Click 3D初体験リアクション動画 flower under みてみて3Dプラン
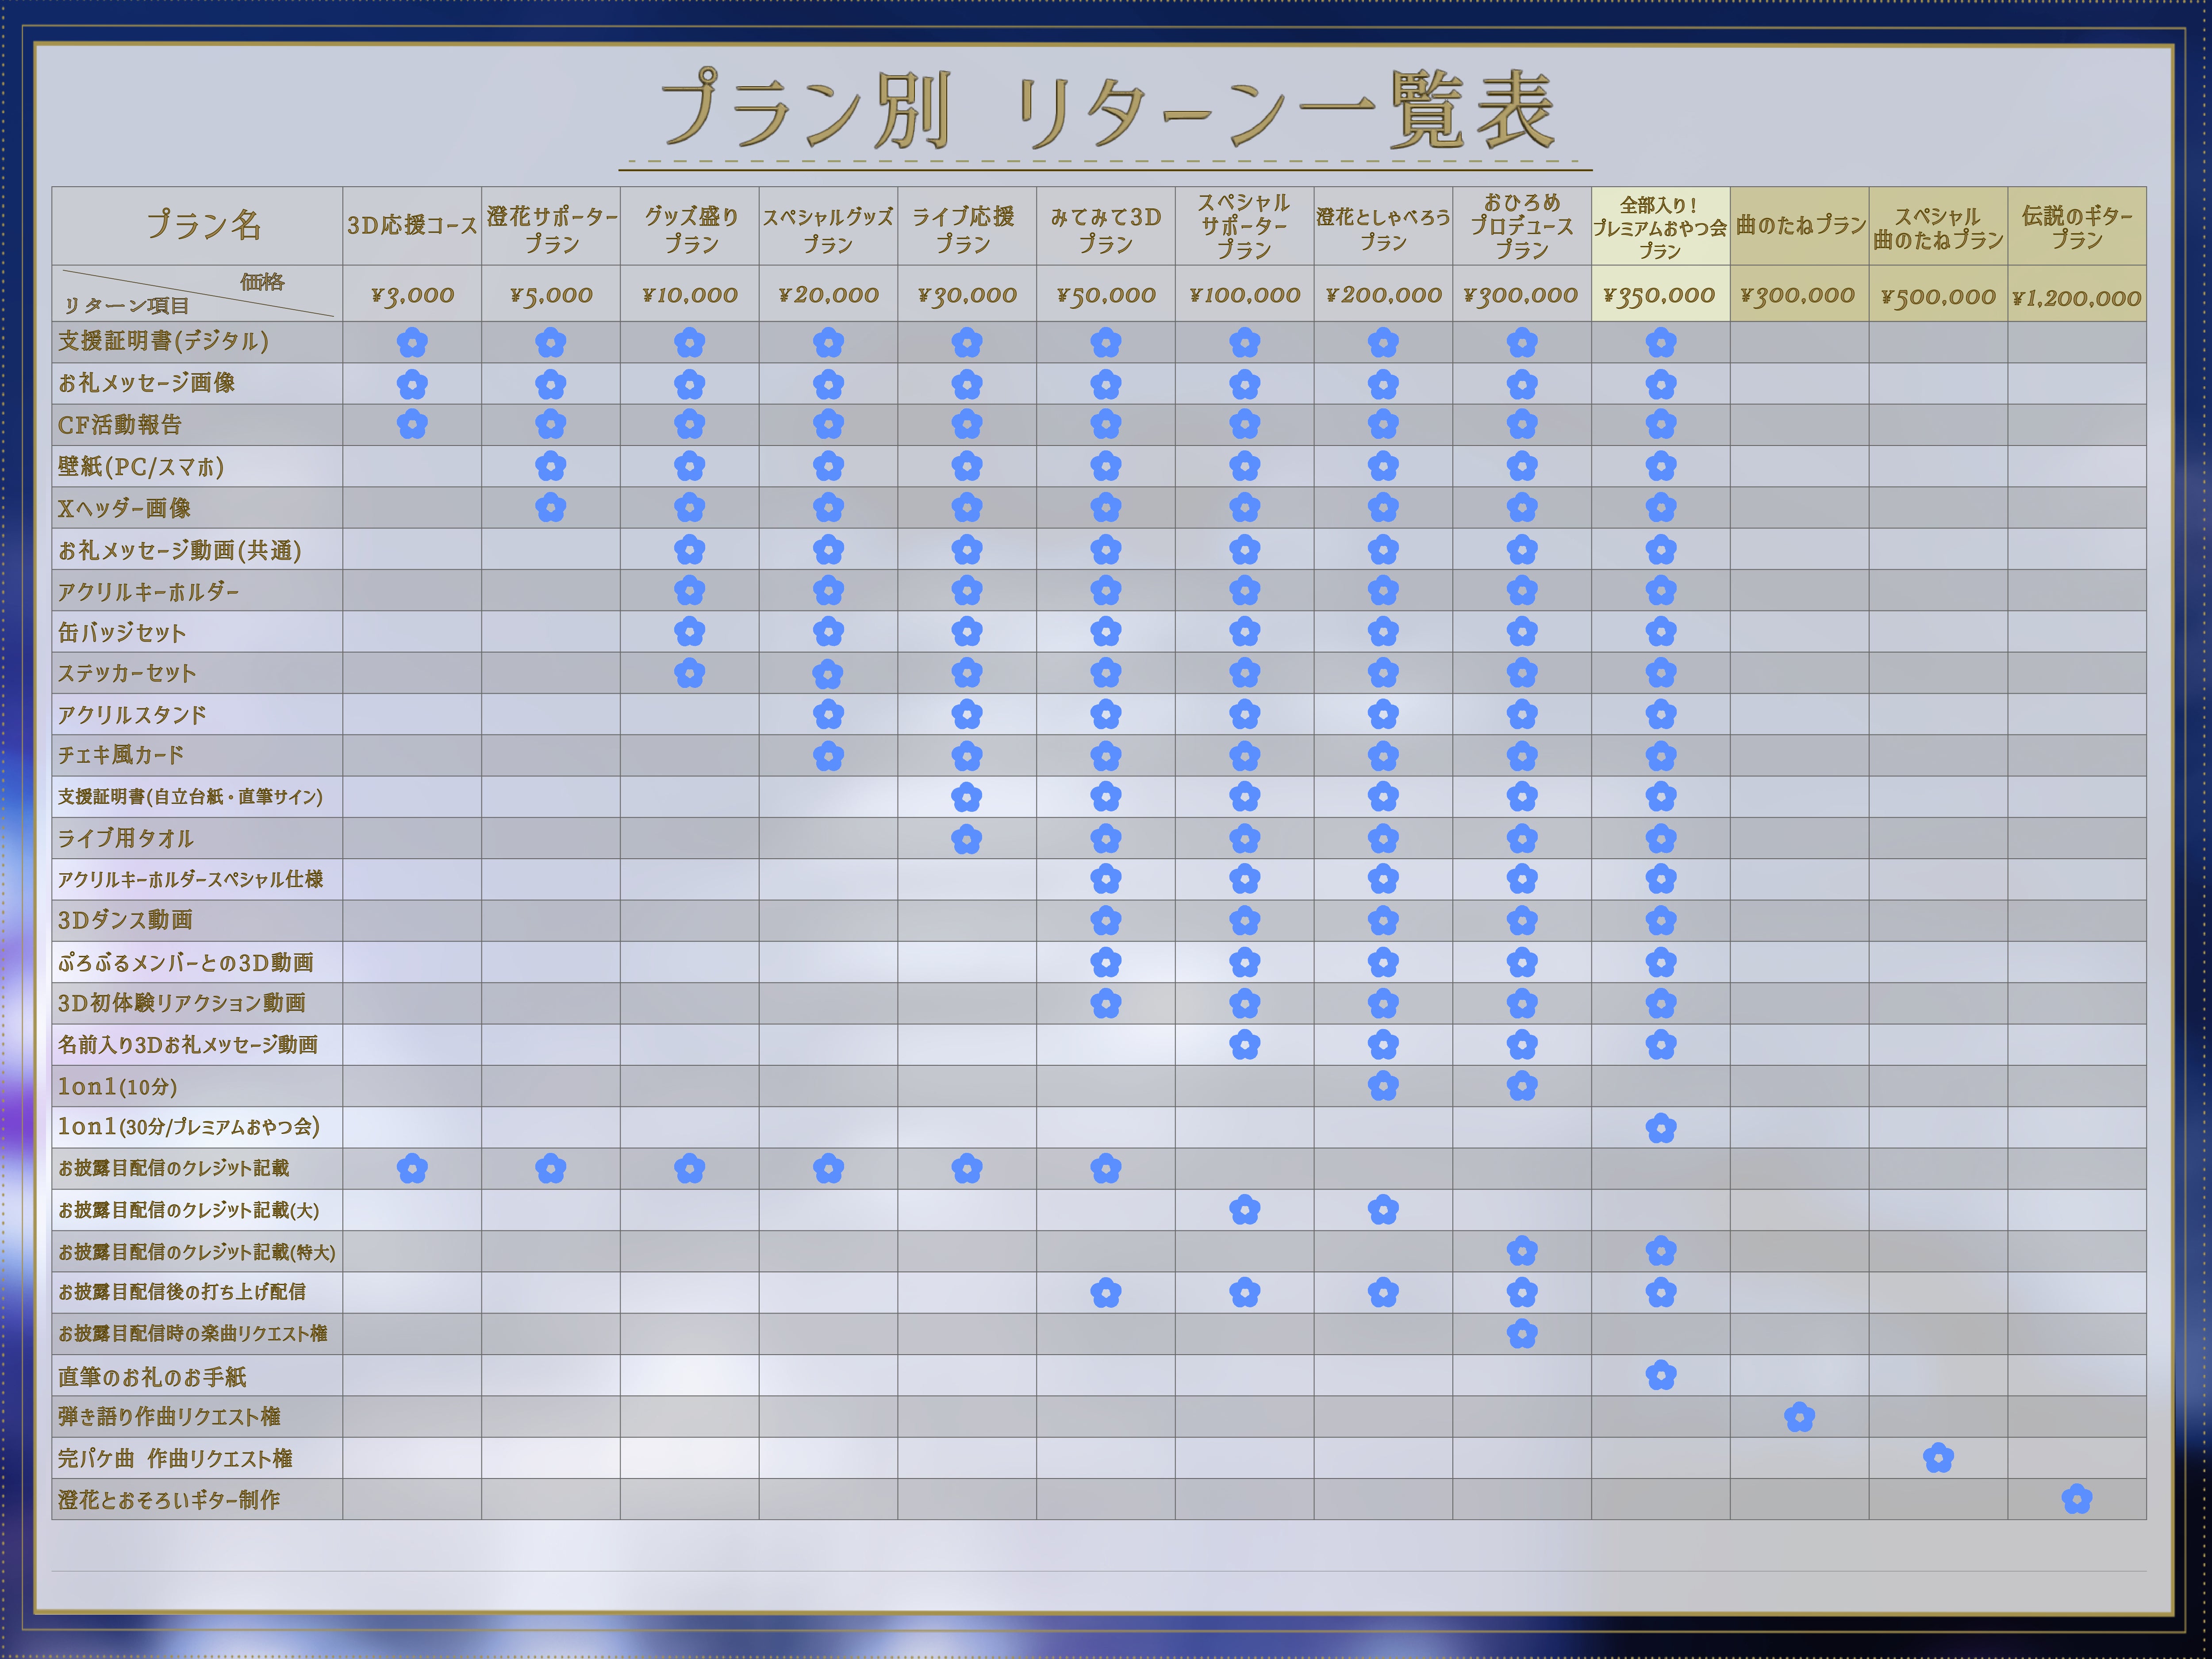This screenshot has height=1659, width=2212. 1106,1003
